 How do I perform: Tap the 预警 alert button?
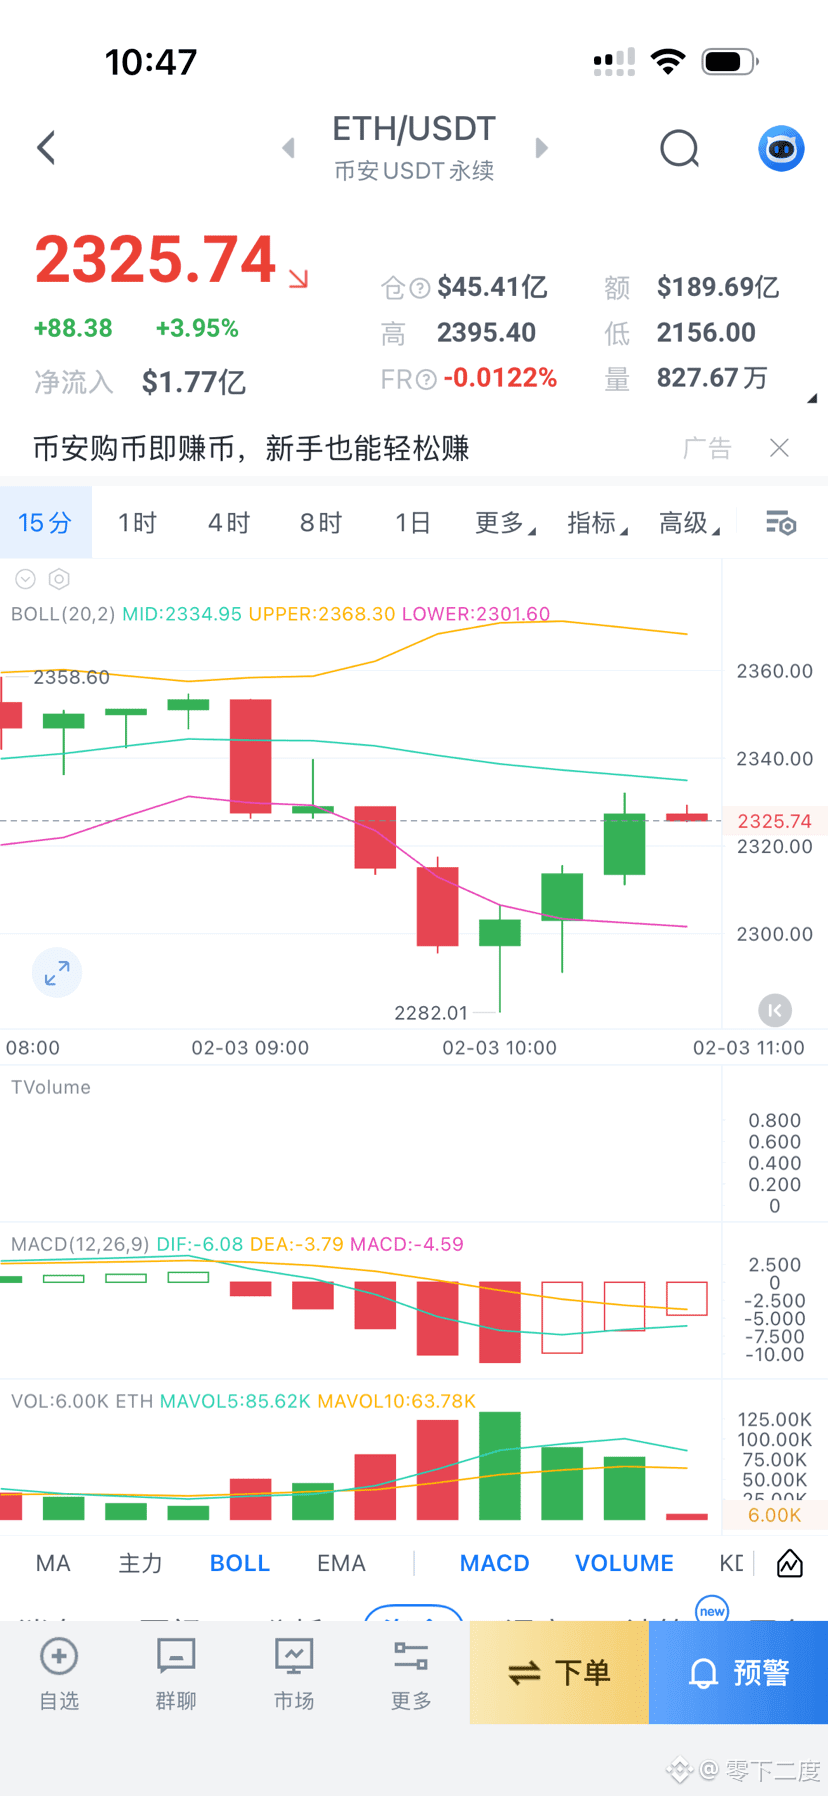click(739, 1672)
